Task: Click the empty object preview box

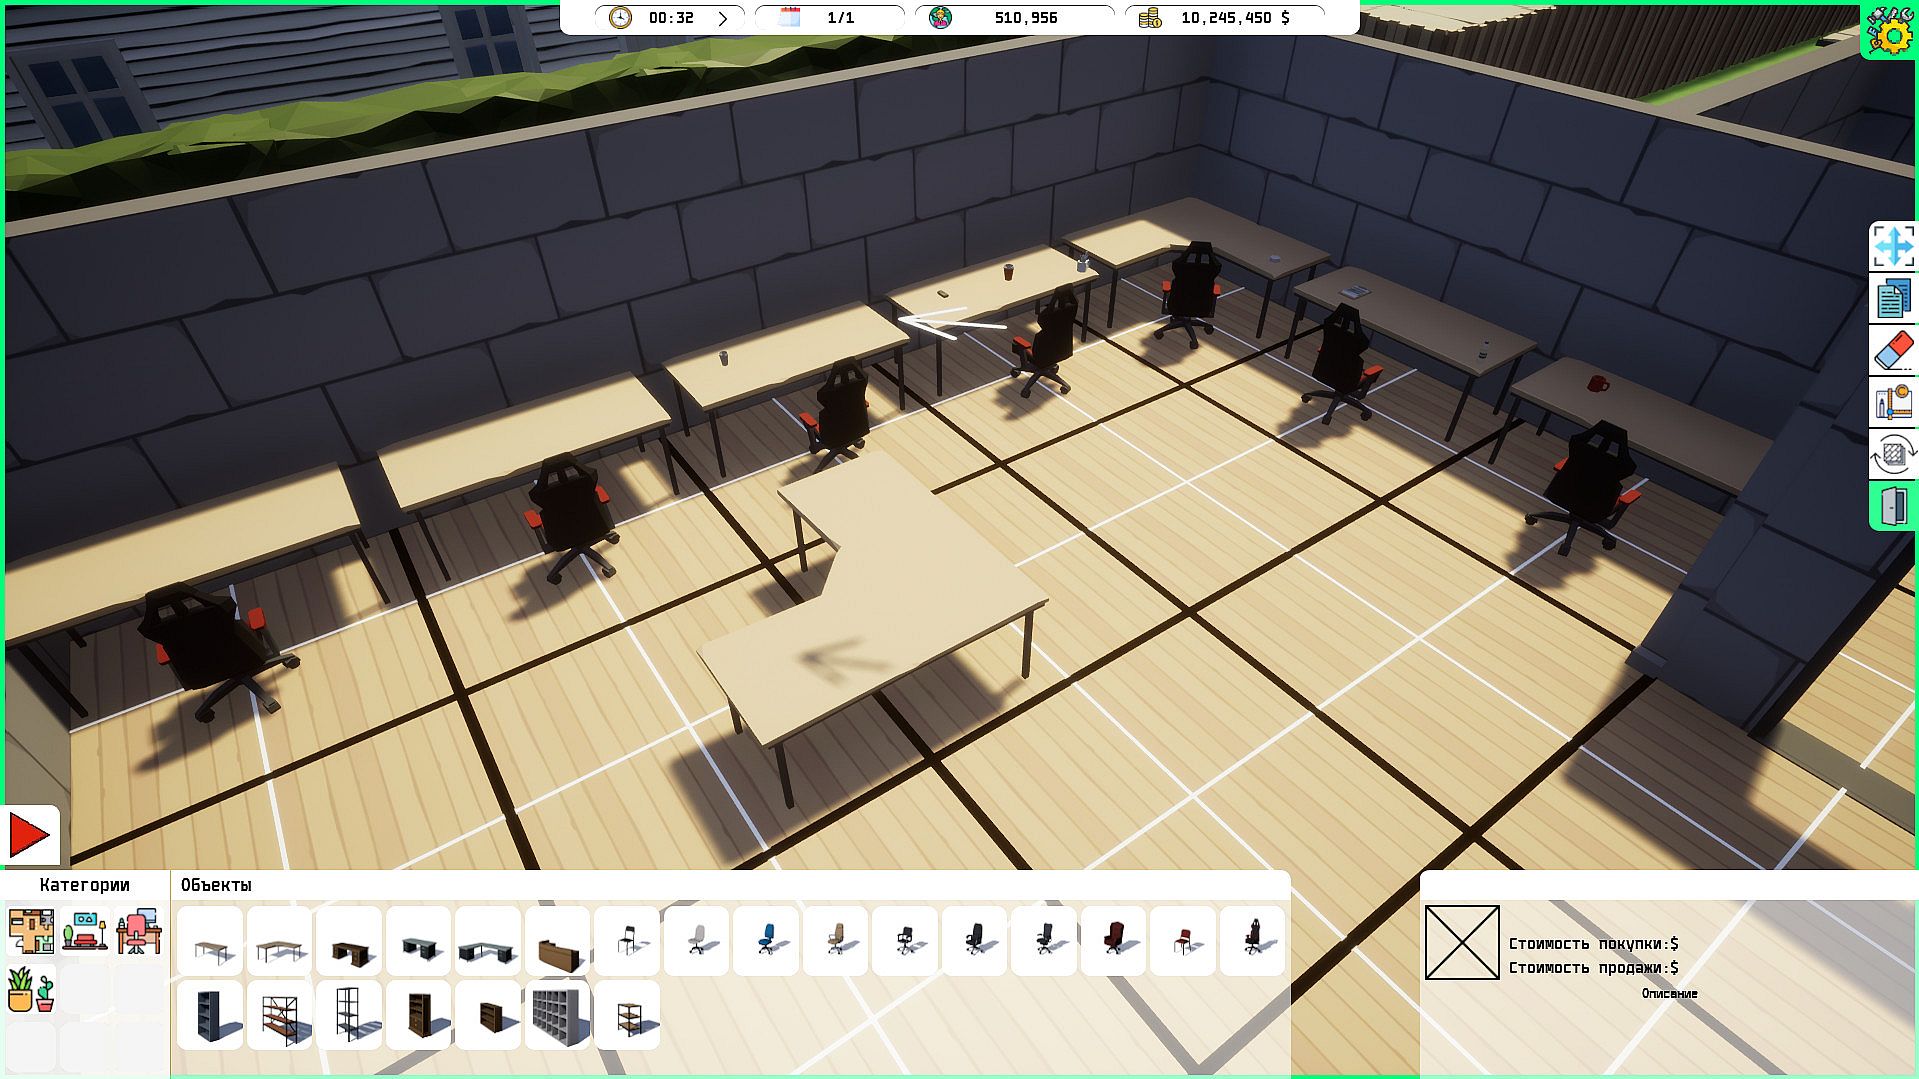Action: click(x=1462, y=943)
